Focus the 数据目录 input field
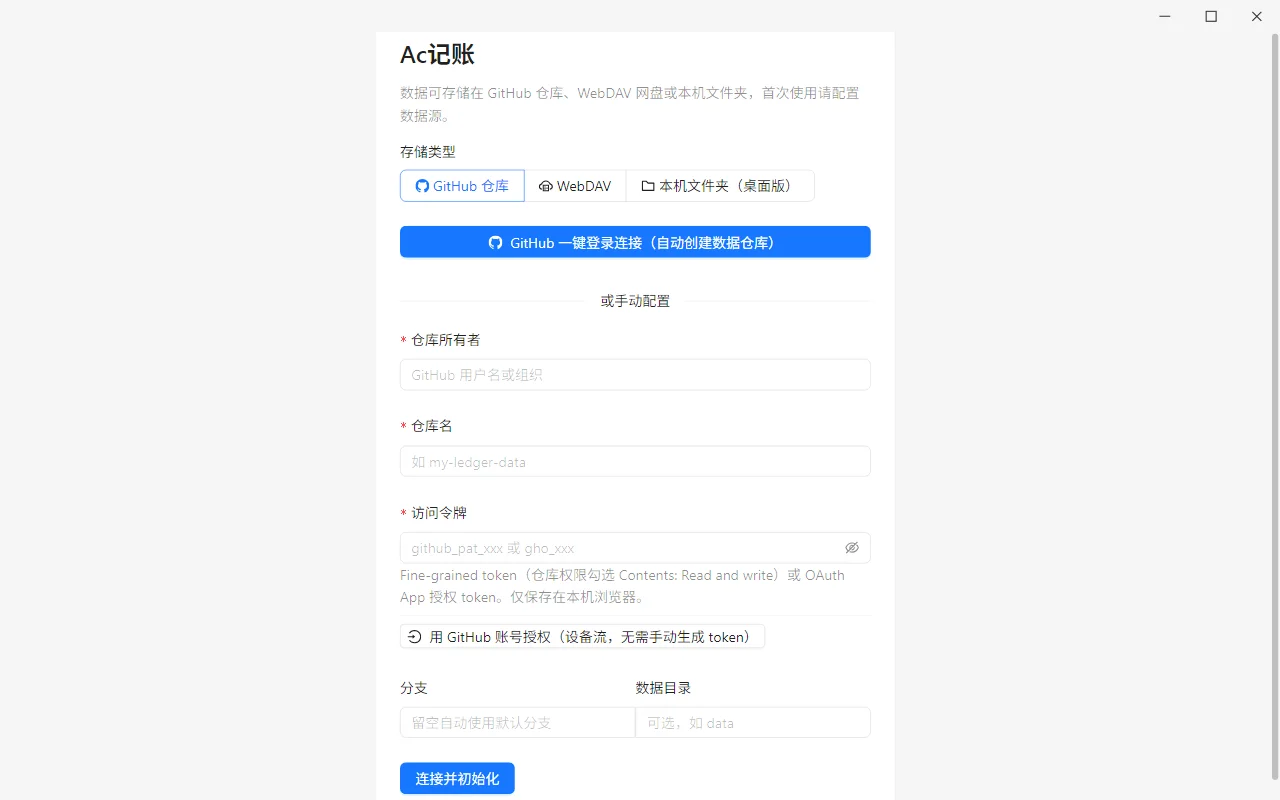 pyautogui.click(x=753, y=722)
